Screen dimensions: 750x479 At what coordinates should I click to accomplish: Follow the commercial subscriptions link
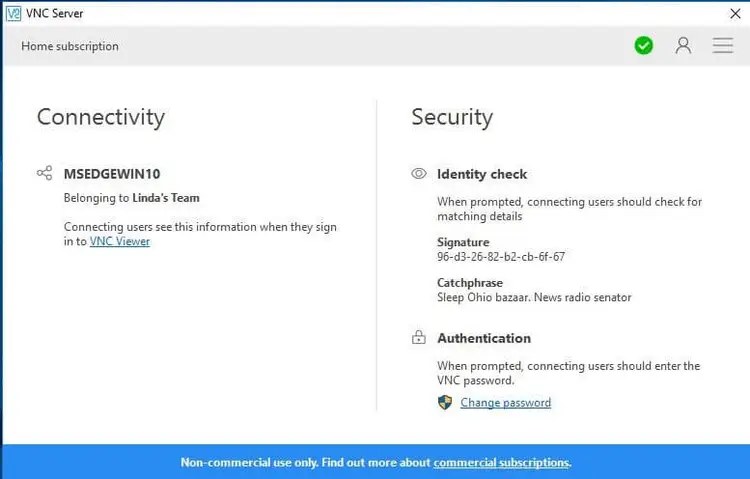(501, 463)
